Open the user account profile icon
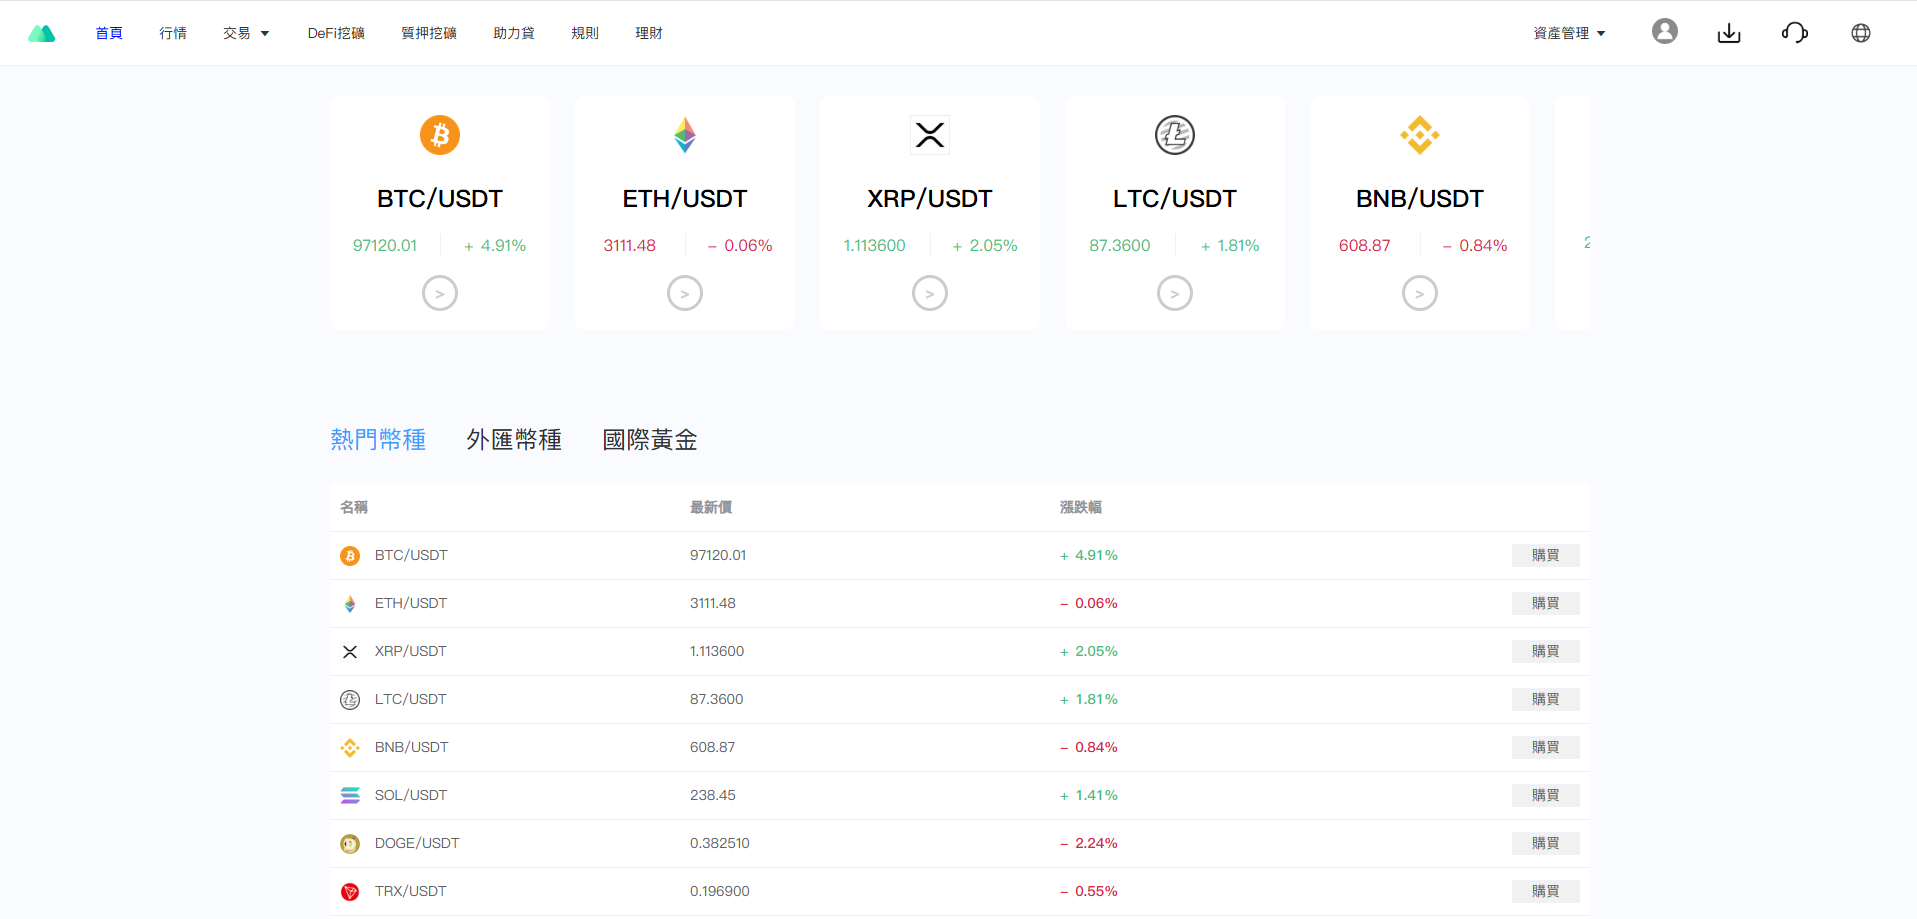Screen dimensions: 1917x919 (1664, 32)
